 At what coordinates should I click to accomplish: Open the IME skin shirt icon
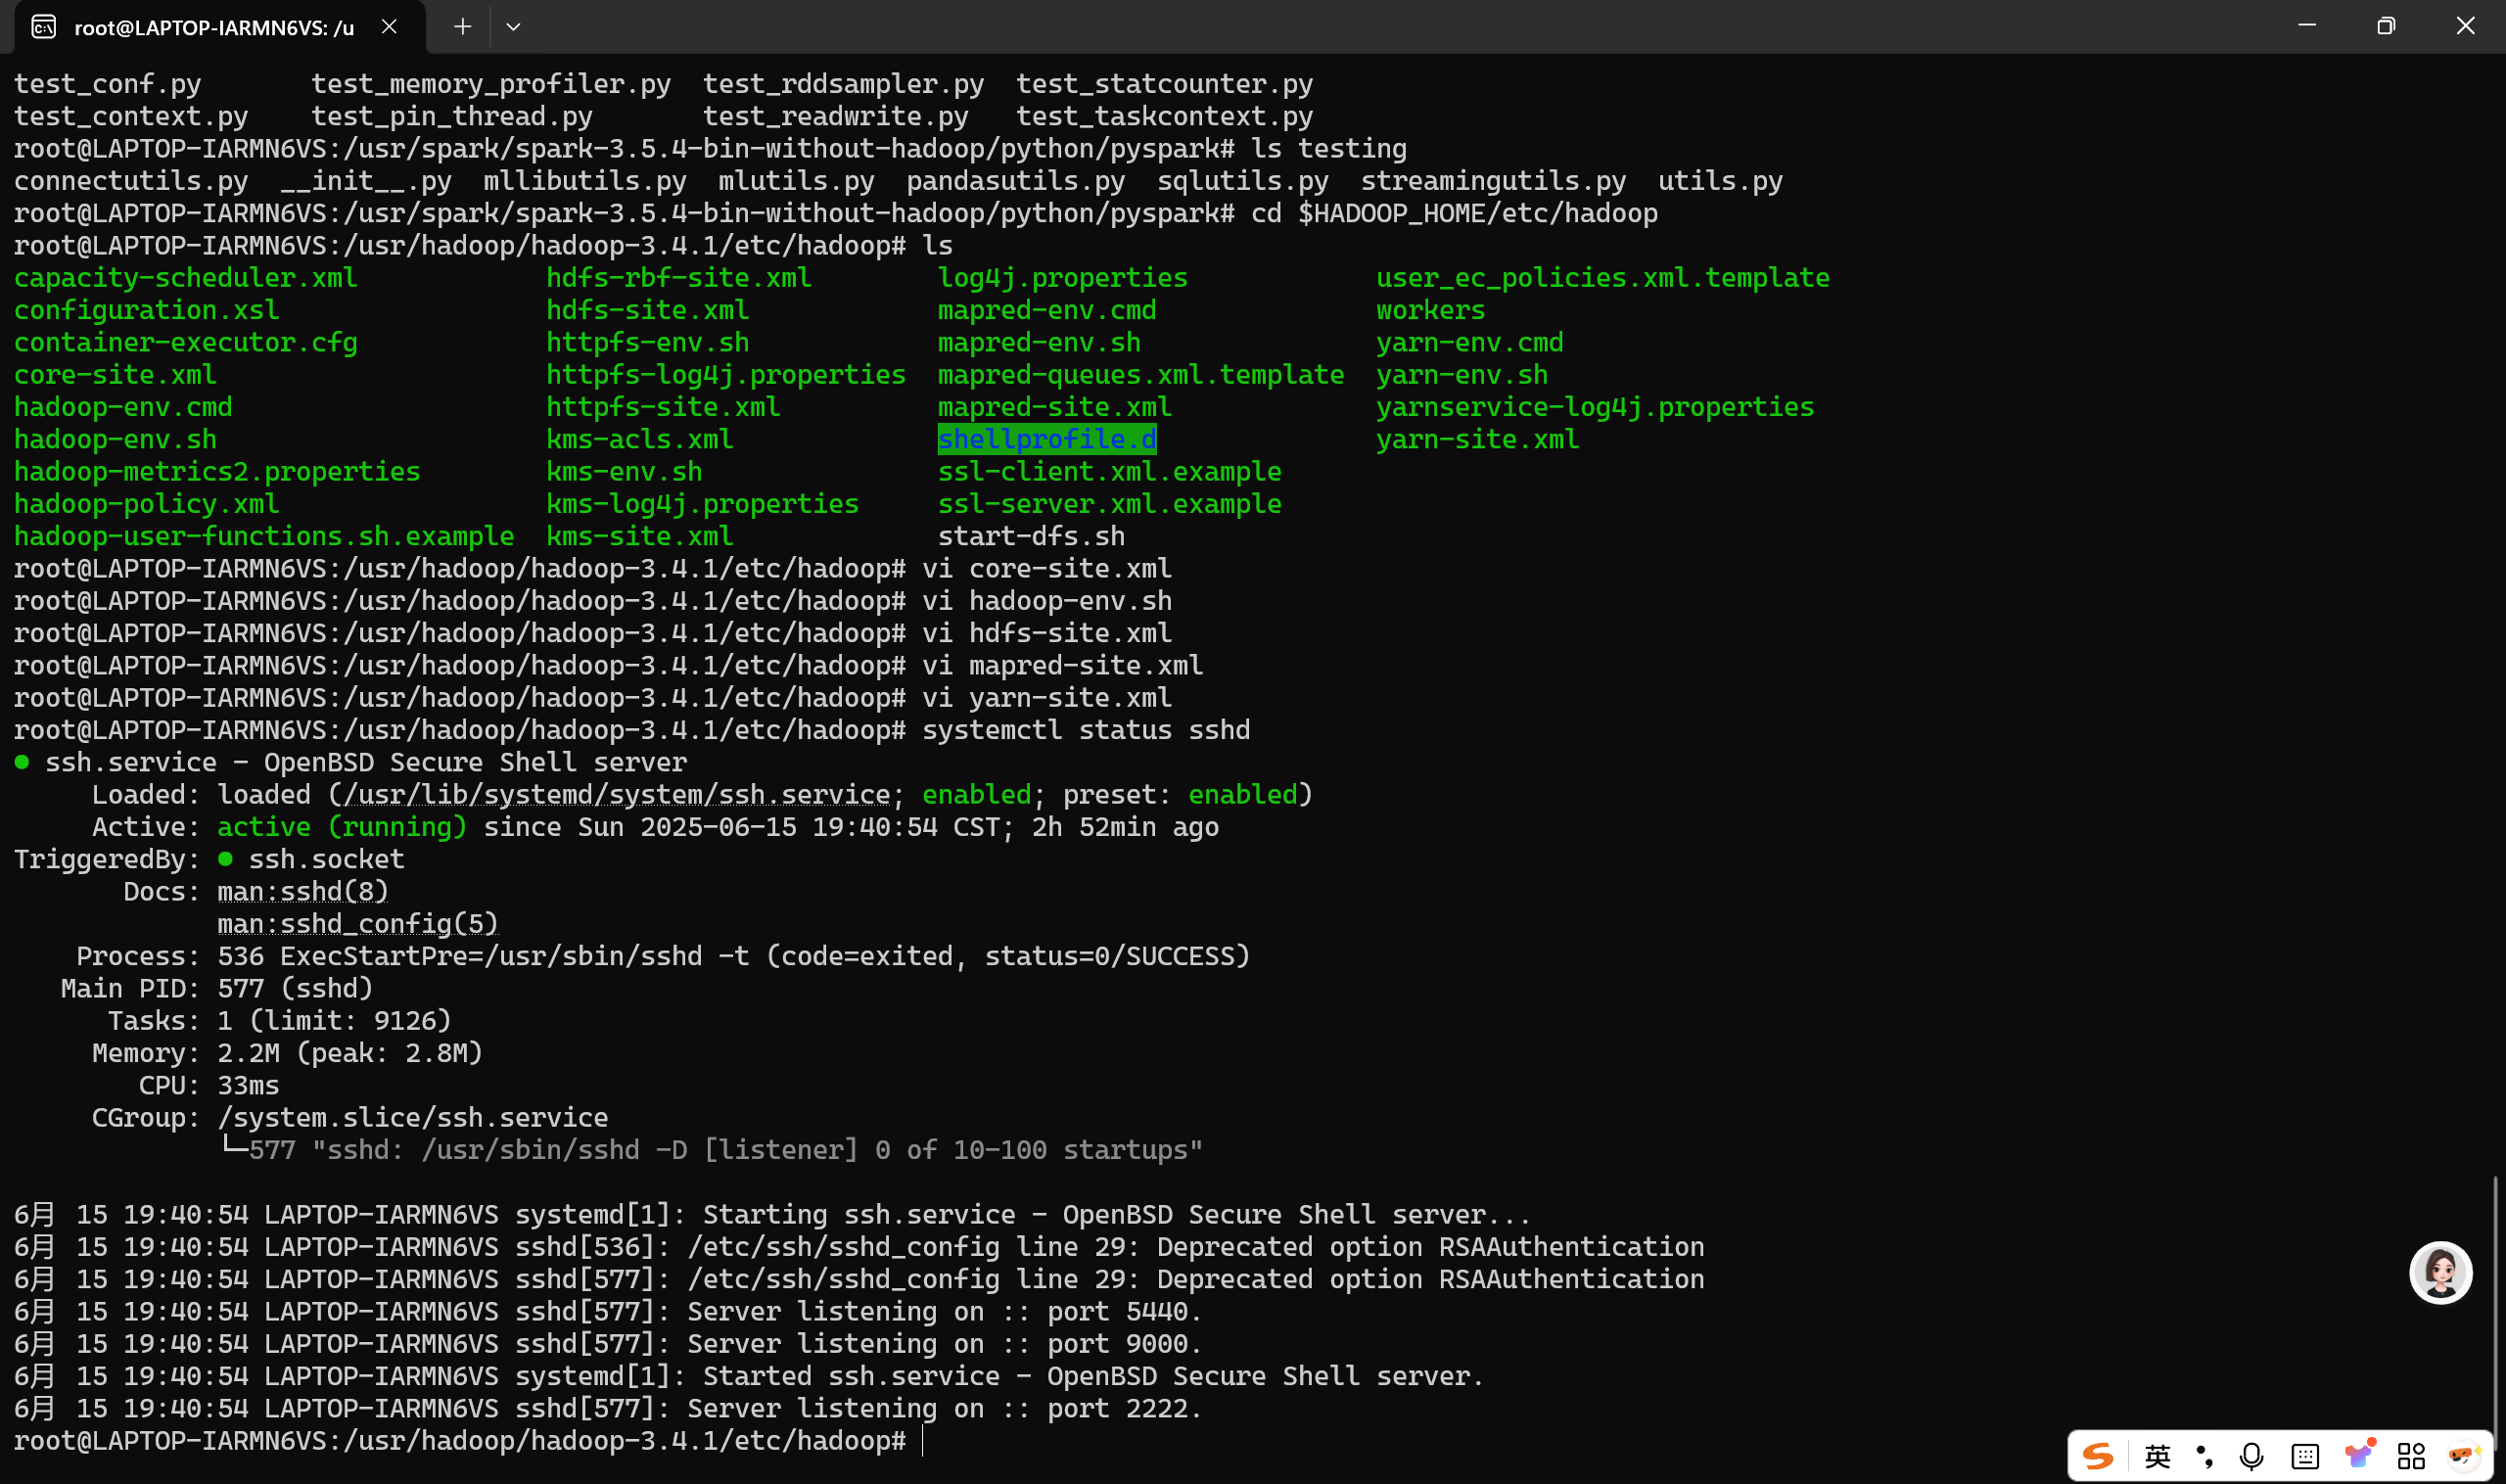[2359, 1455]
